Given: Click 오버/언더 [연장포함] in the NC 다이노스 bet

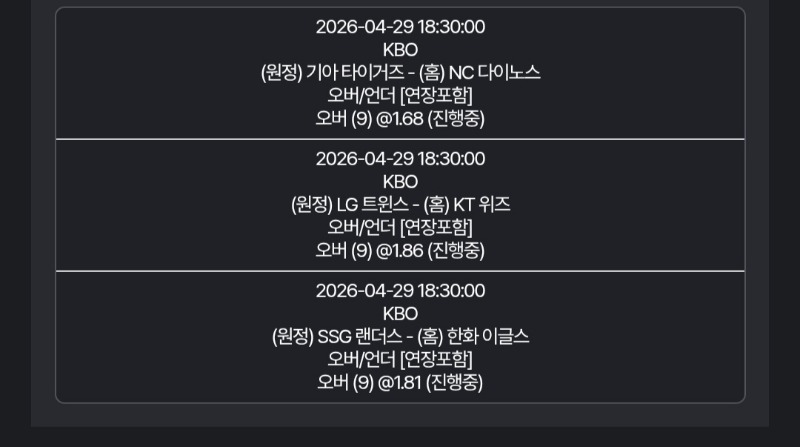Looking at the screenshot, I should pos(400,96).
